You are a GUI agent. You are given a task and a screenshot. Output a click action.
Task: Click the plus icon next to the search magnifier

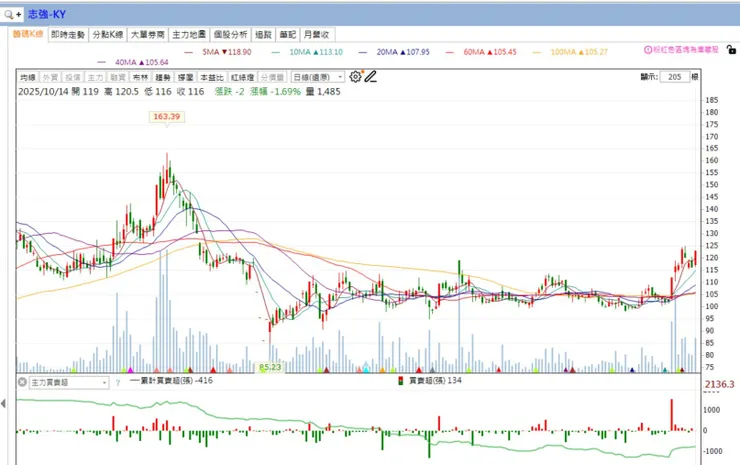coord(18,15)
